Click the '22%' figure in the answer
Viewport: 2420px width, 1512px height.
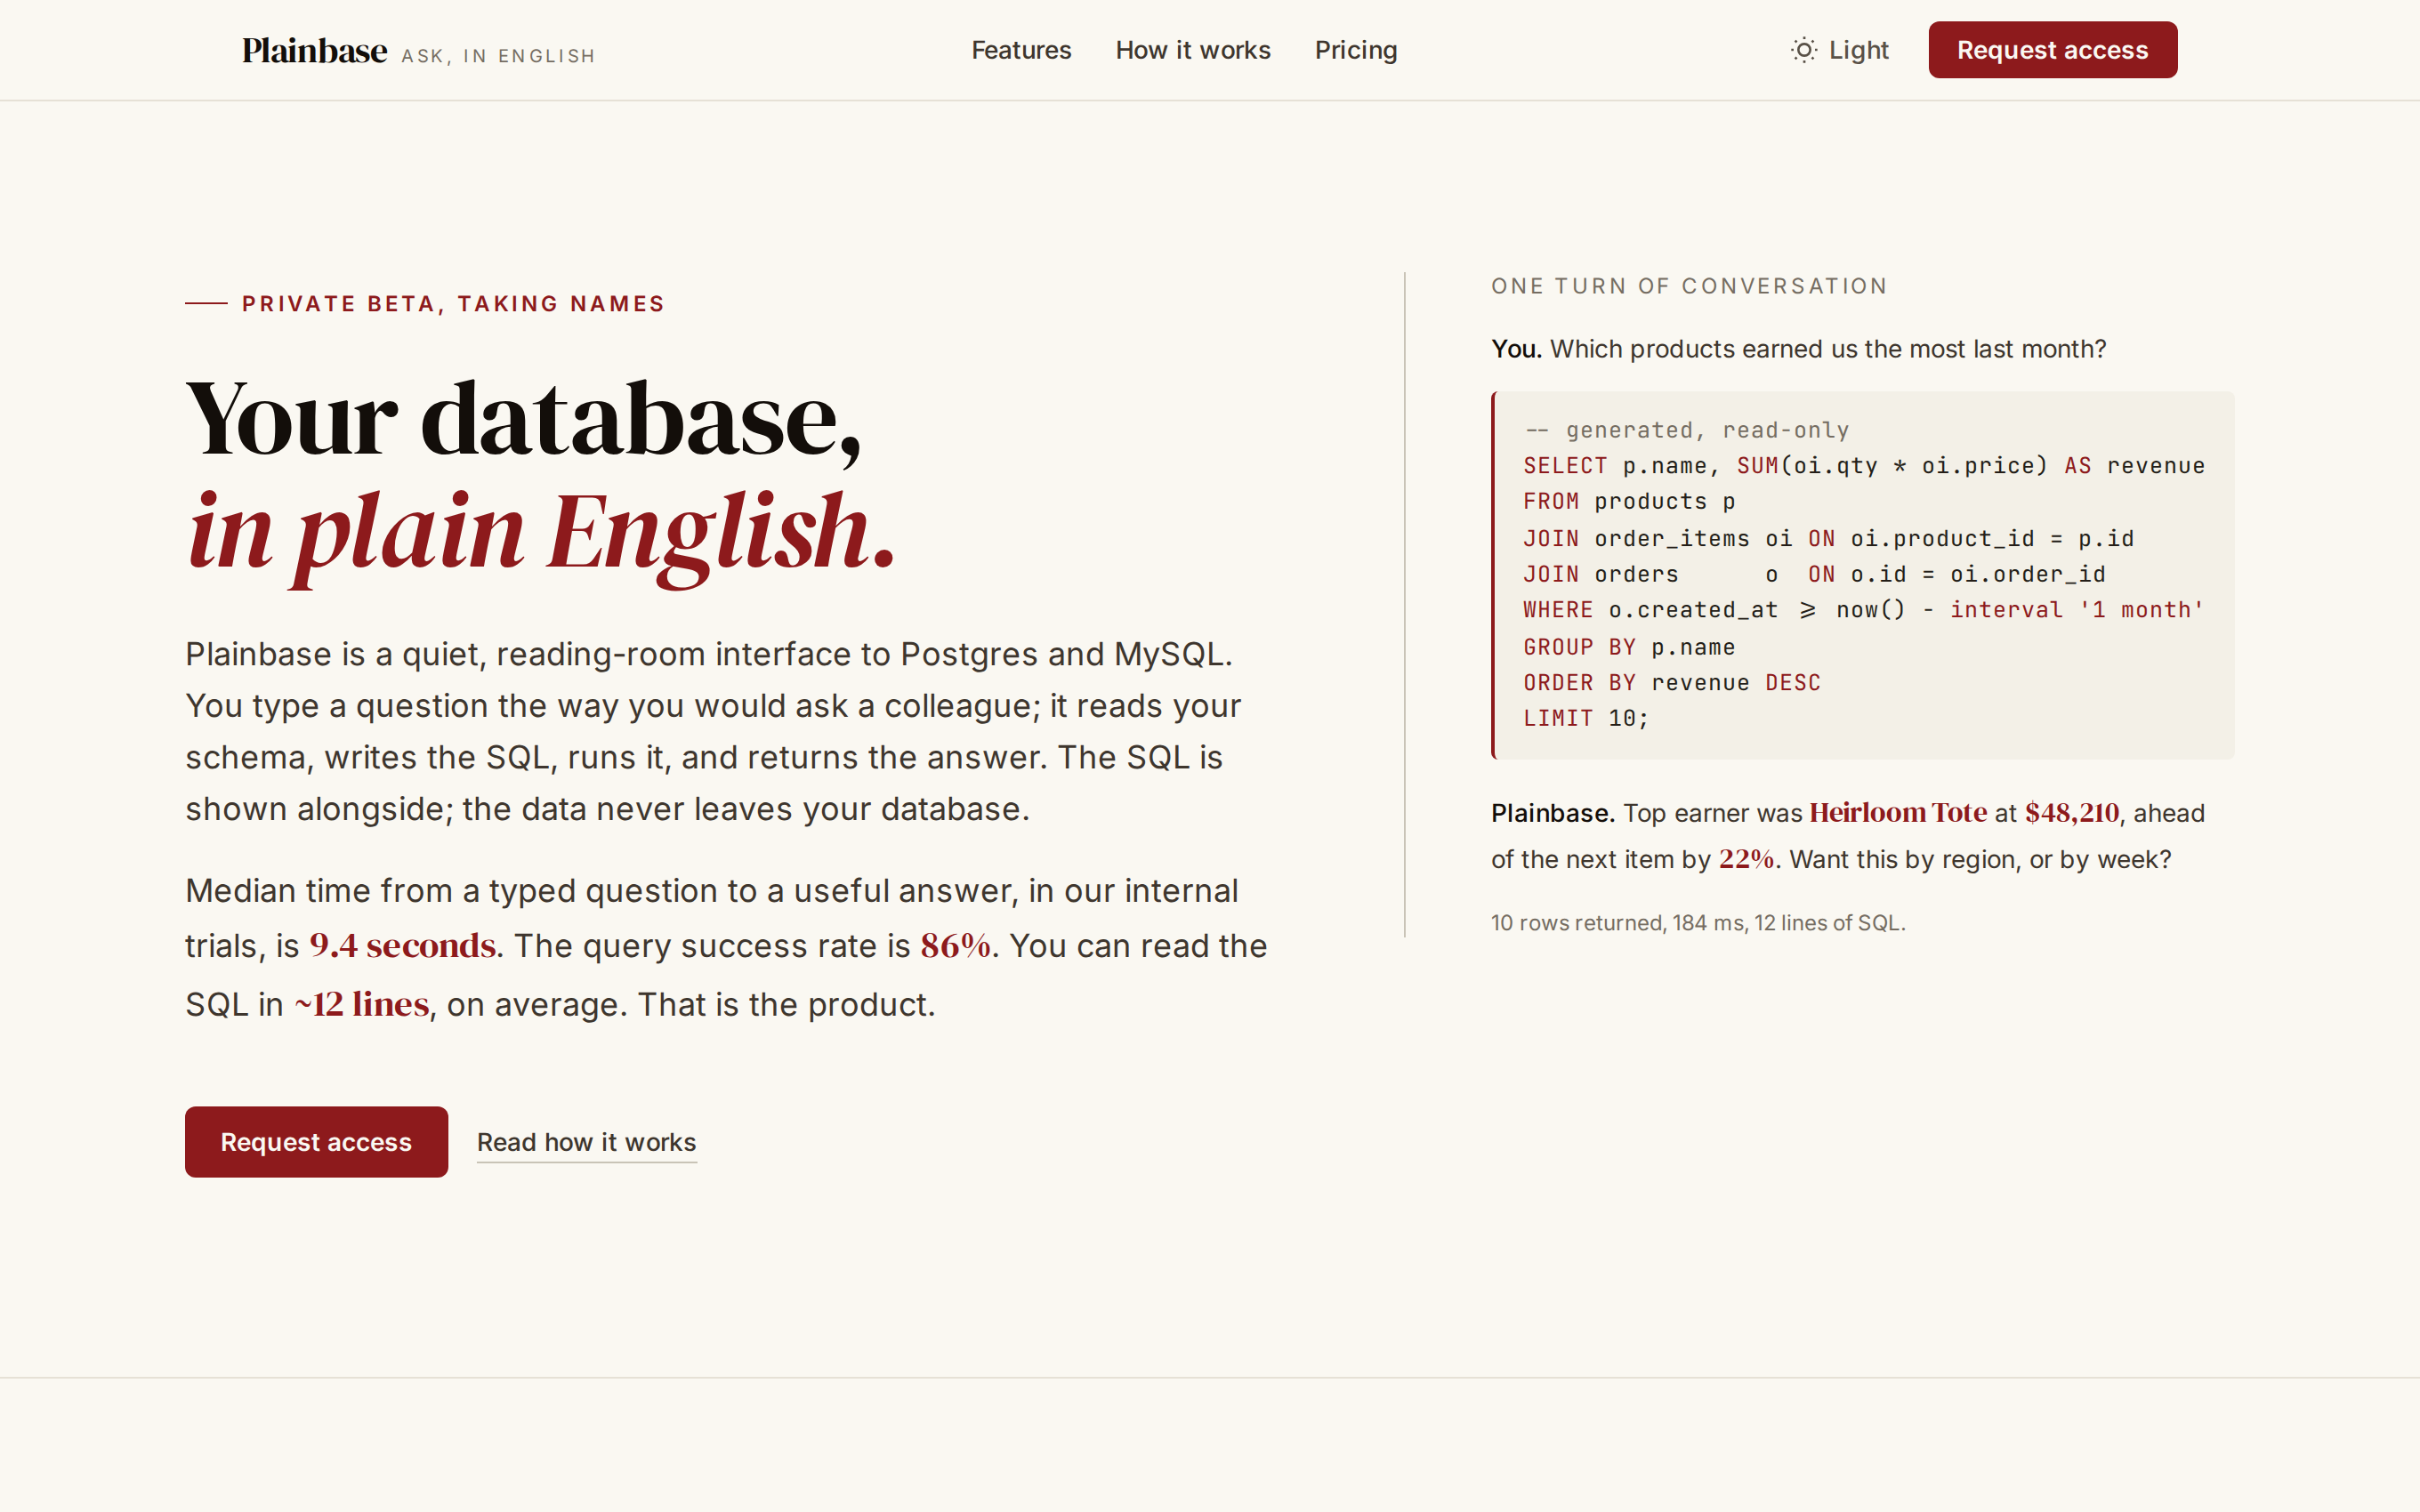[1746, 859]
